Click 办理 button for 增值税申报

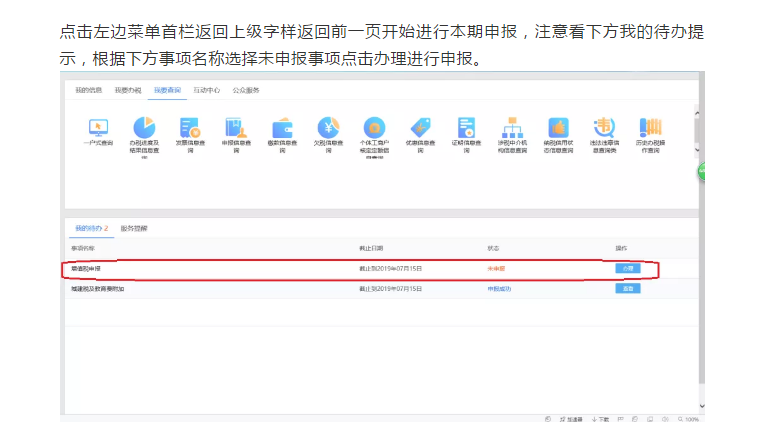pos(628,268)
